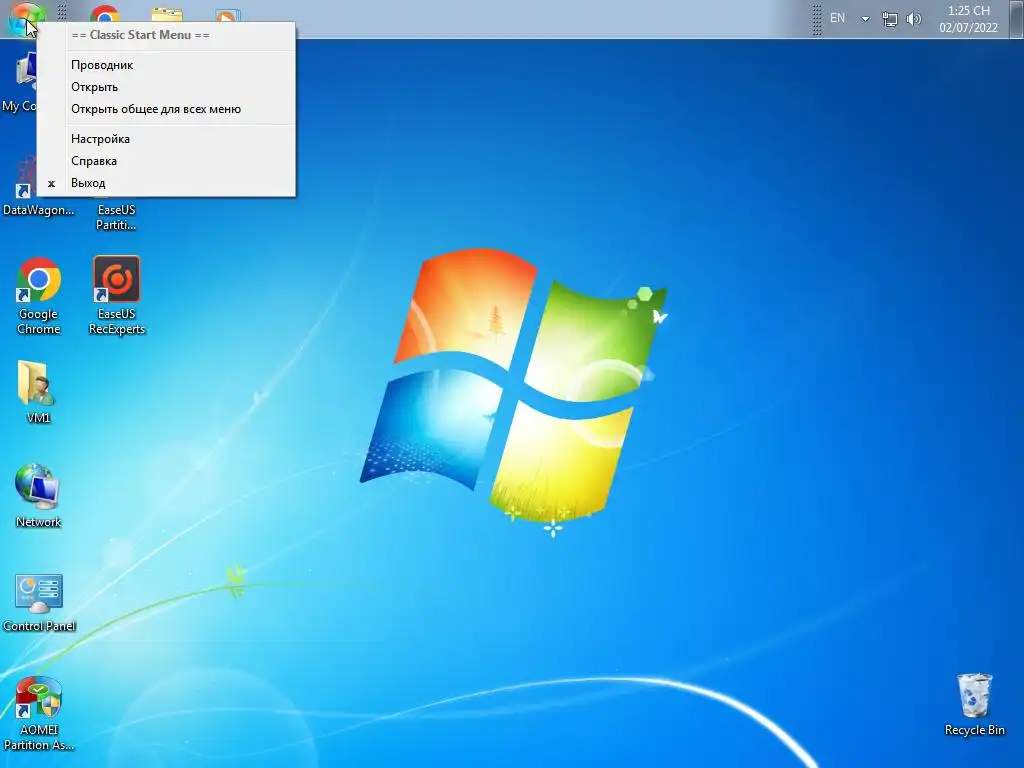Open the clock showing 1:25 CH
Screen dimensions: 1024x768
click(x=968, y=19)
